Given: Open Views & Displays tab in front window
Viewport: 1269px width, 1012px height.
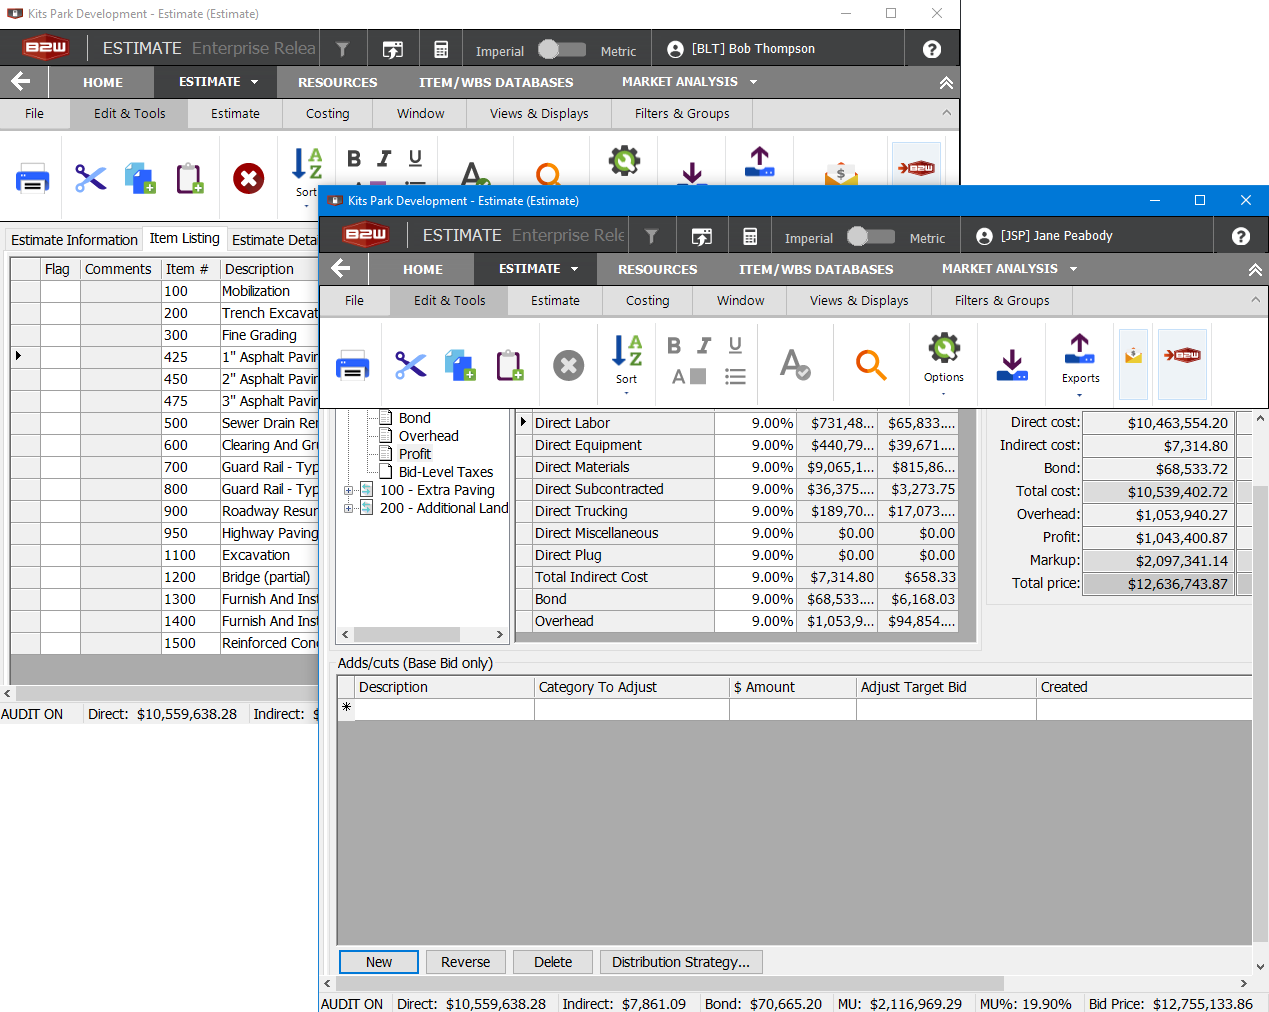Looking at the screenshot, I should pyautogui.click(x=859, y=300).
